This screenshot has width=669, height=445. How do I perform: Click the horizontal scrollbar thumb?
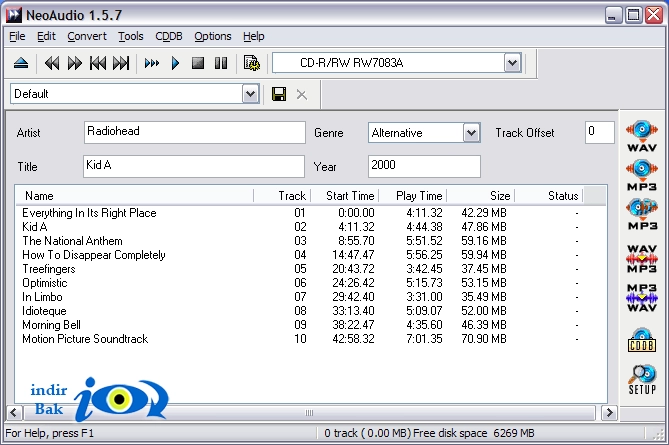309,413
